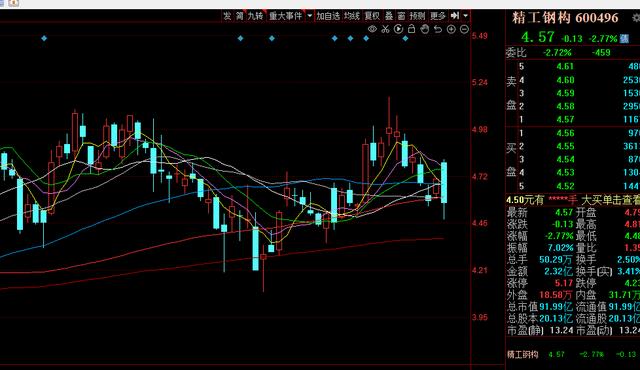Click the 简 toolbar button
640x370 pixels.
point(240,16)
